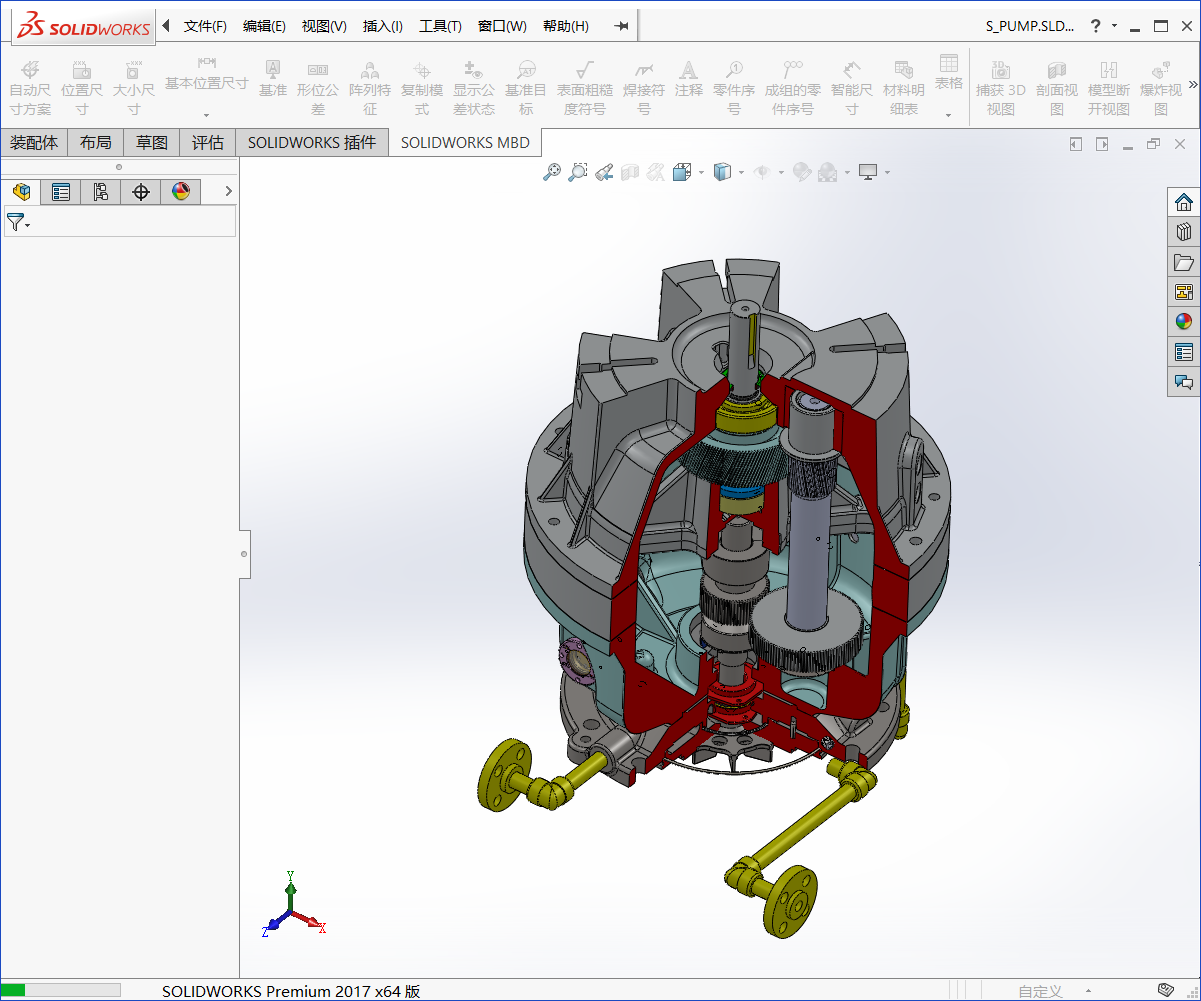Open the View Orientation dropdown arrow
Image resolution: width=1201 pixels, height=1001 pixels.
[x=701, y=173]
